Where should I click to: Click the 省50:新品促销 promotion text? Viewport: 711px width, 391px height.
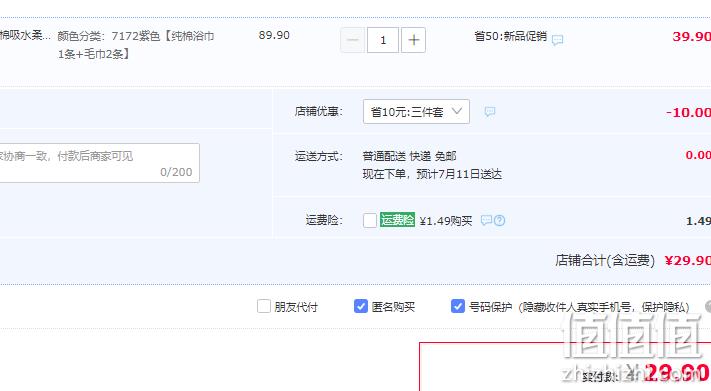[510, 36]
